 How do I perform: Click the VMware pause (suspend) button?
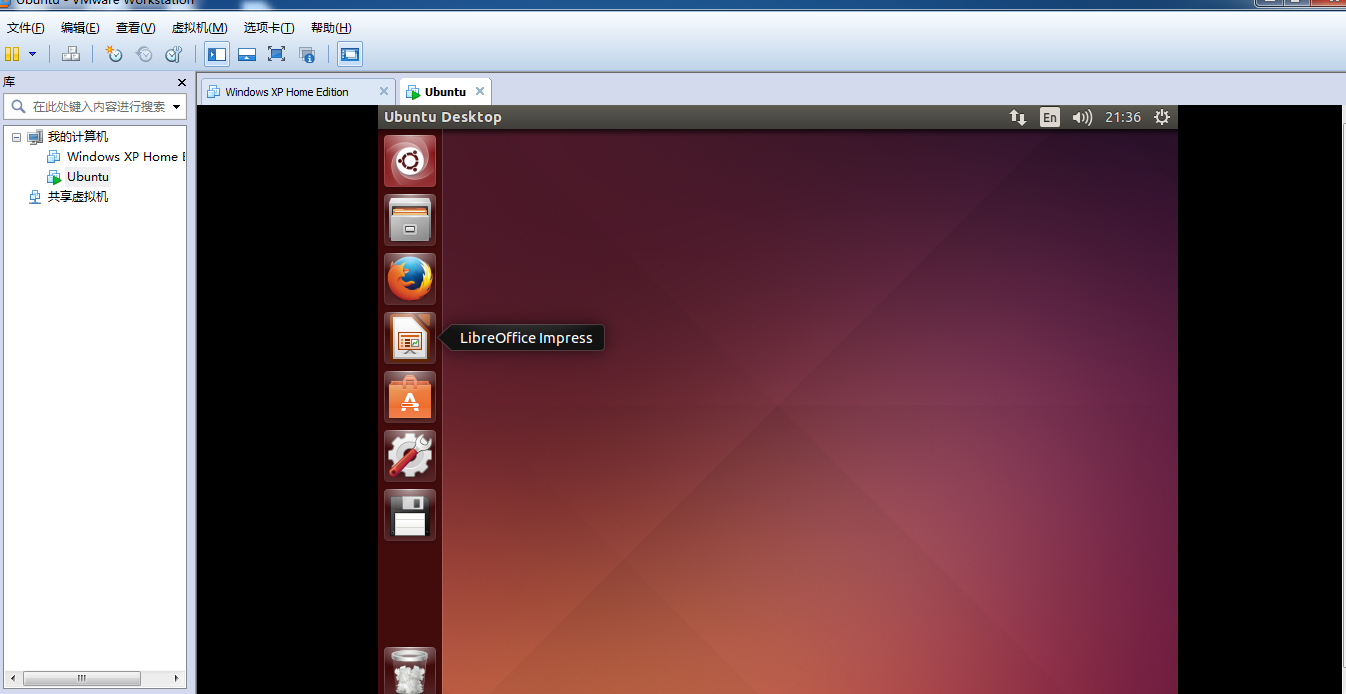12,54
